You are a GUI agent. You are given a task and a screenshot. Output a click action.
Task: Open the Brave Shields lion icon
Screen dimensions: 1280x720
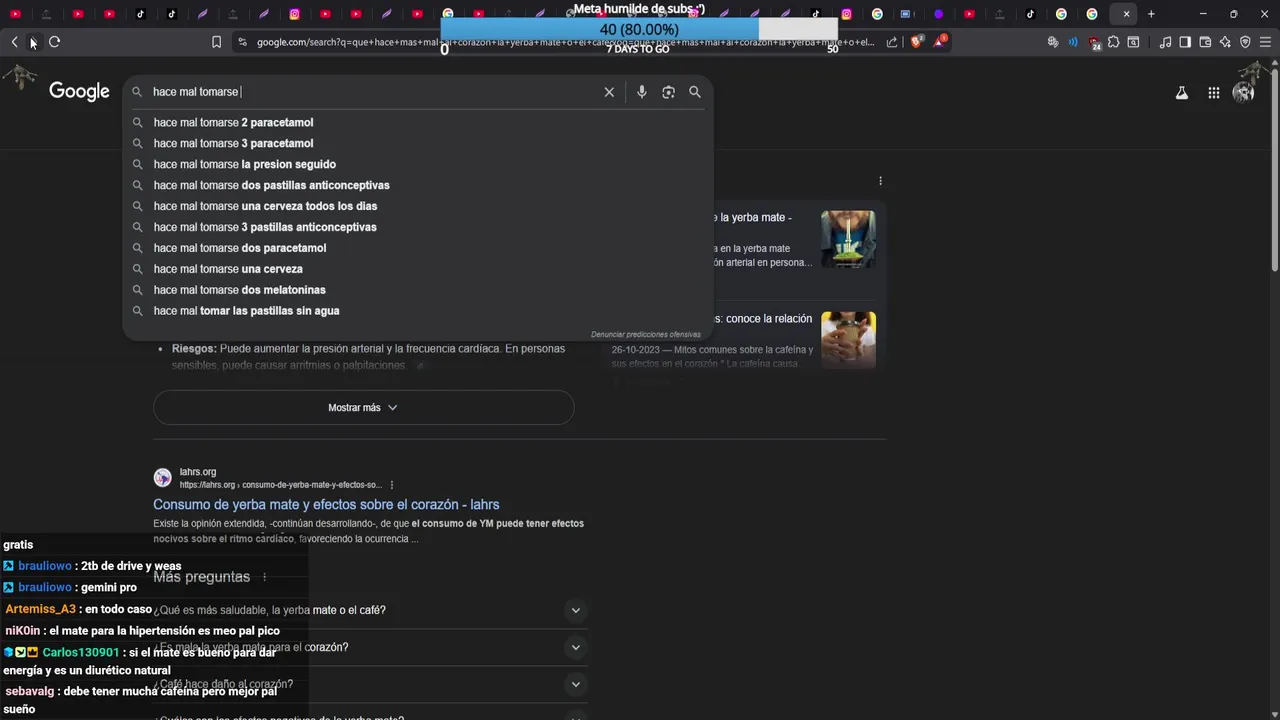tap(916, 42)
